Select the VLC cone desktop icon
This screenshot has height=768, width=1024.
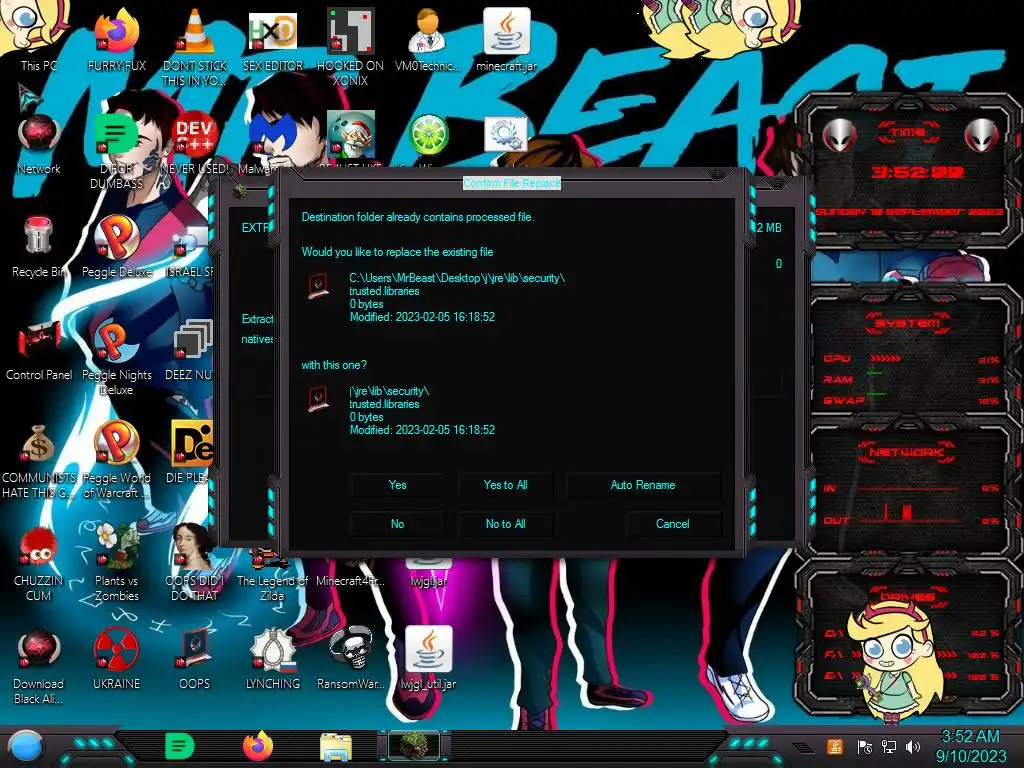tap(195, 47)
